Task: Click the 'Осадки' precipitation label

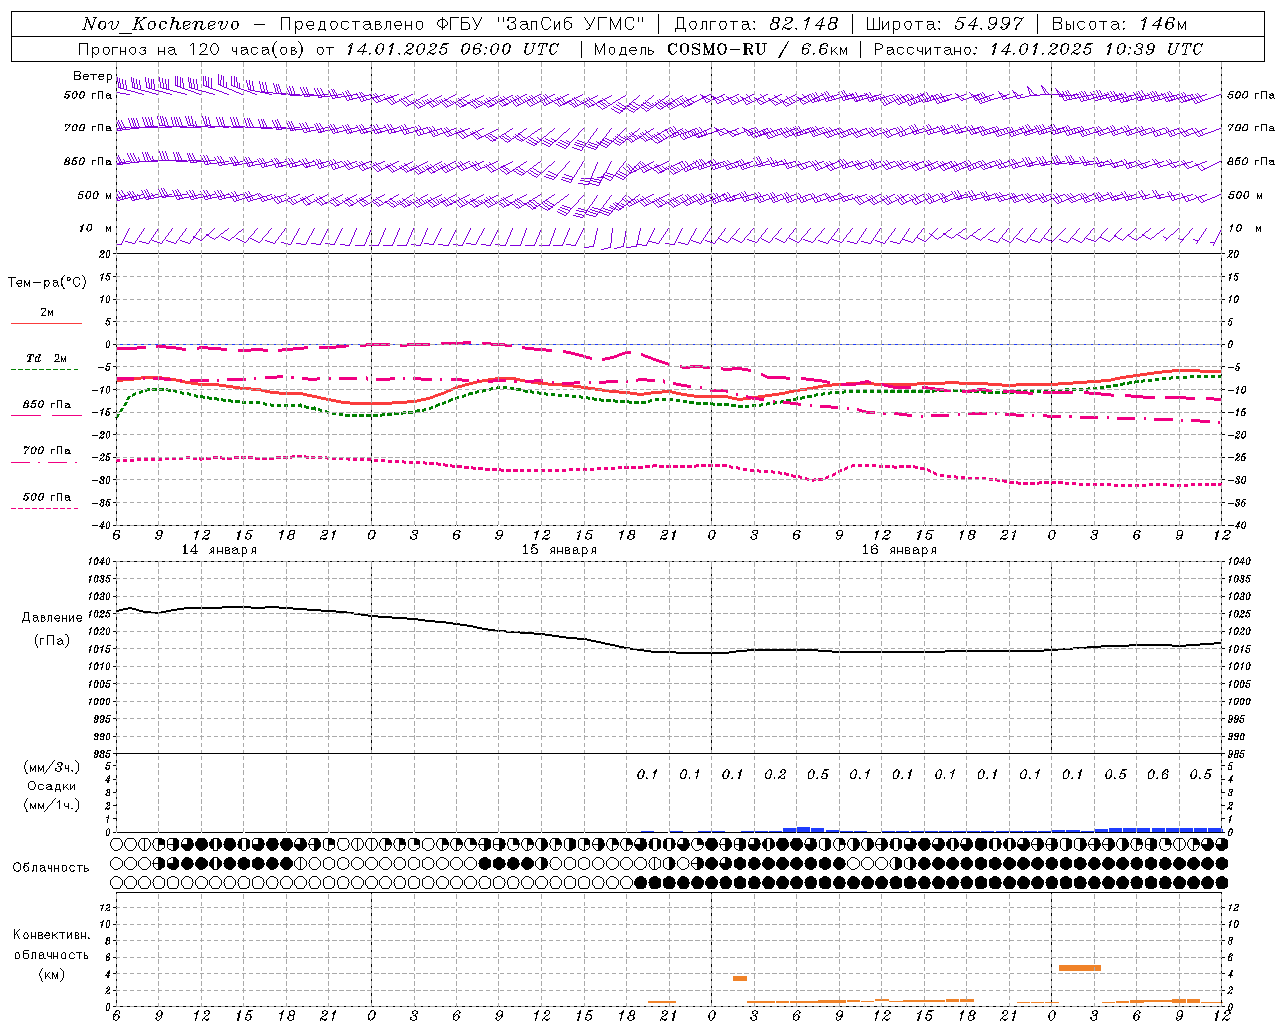Action: point(52,786)
